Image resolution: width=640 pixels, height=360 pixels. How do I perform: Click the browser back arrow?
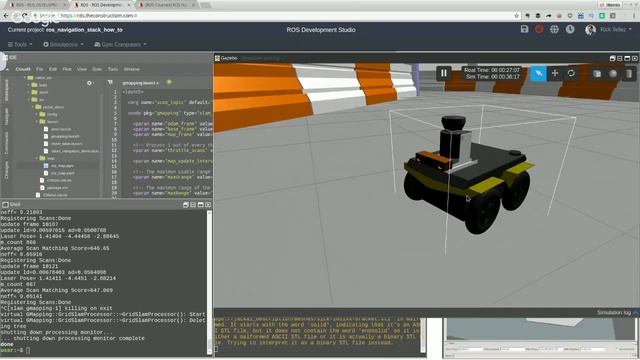point(6,16)
